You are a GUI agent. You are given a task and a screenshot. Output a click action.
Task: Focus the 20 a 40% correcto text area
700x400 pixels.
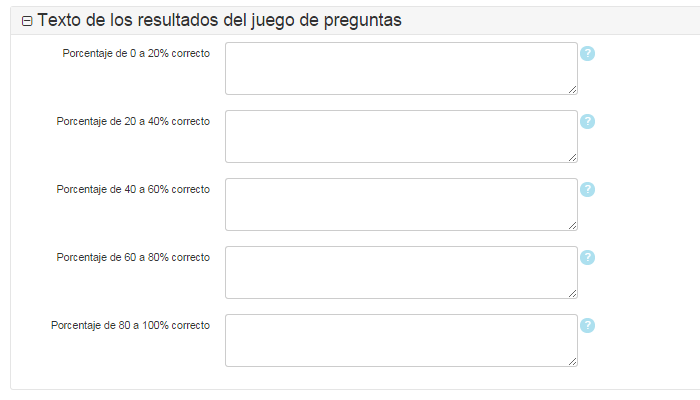pyautogui.click(x=401, y=137)
